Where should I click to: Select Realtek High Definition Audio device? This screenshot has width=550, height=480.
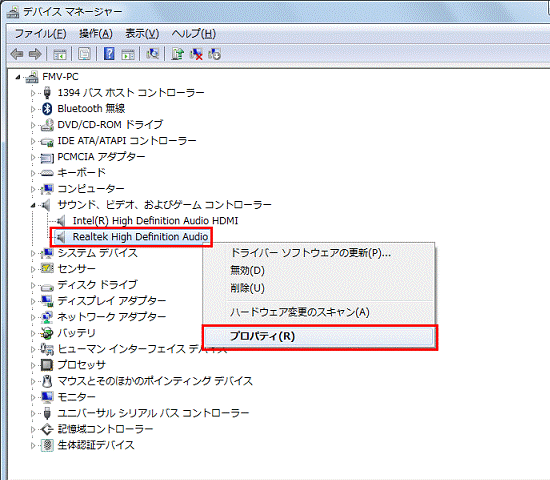140,237
